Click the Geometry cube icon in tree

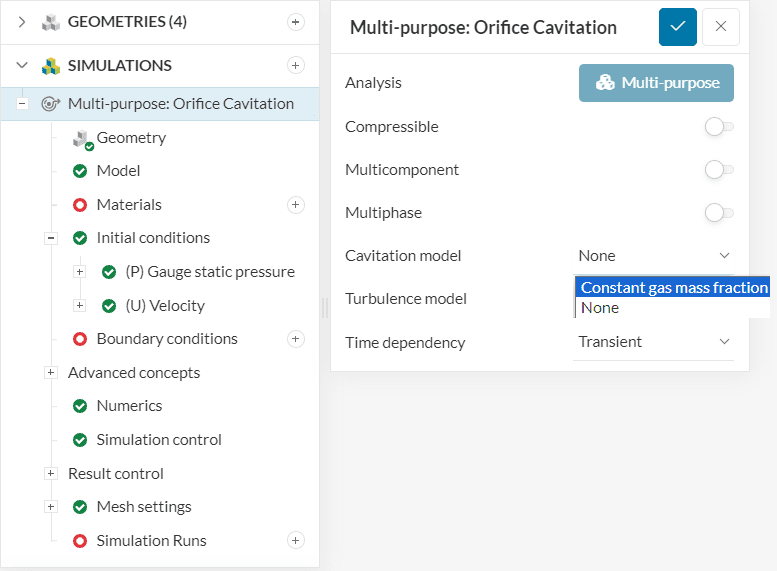coord(82,139)
